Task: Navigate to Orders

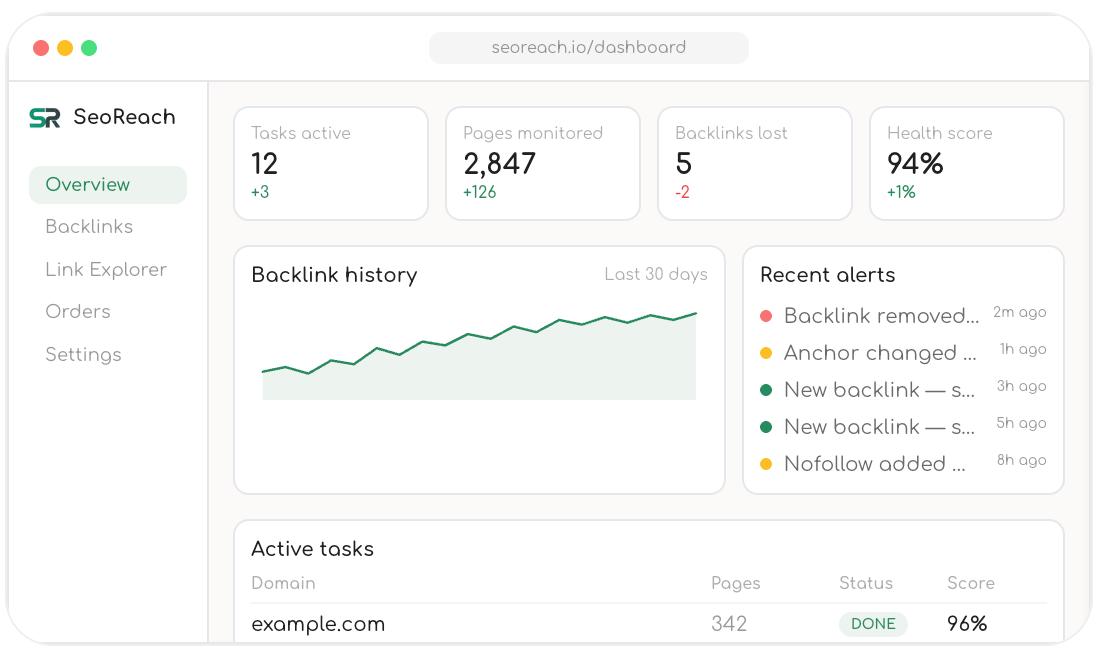Action: click(78, 312)
